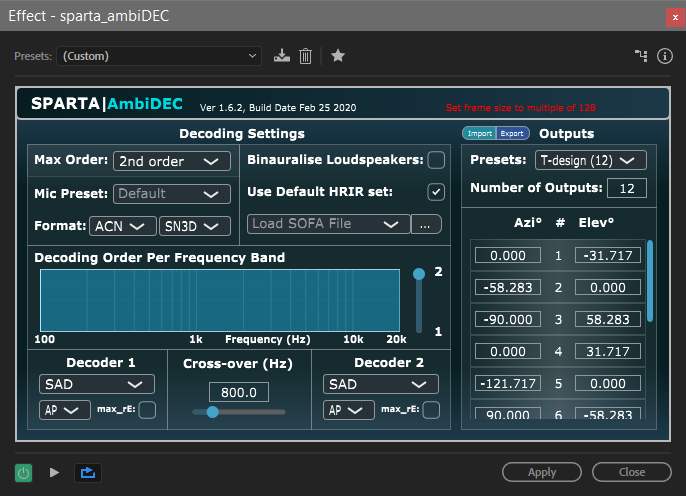Click Export loudspeaker layout button
This screenshot has height=496, width=686.
pyautogui.click(x=512, y=133)
